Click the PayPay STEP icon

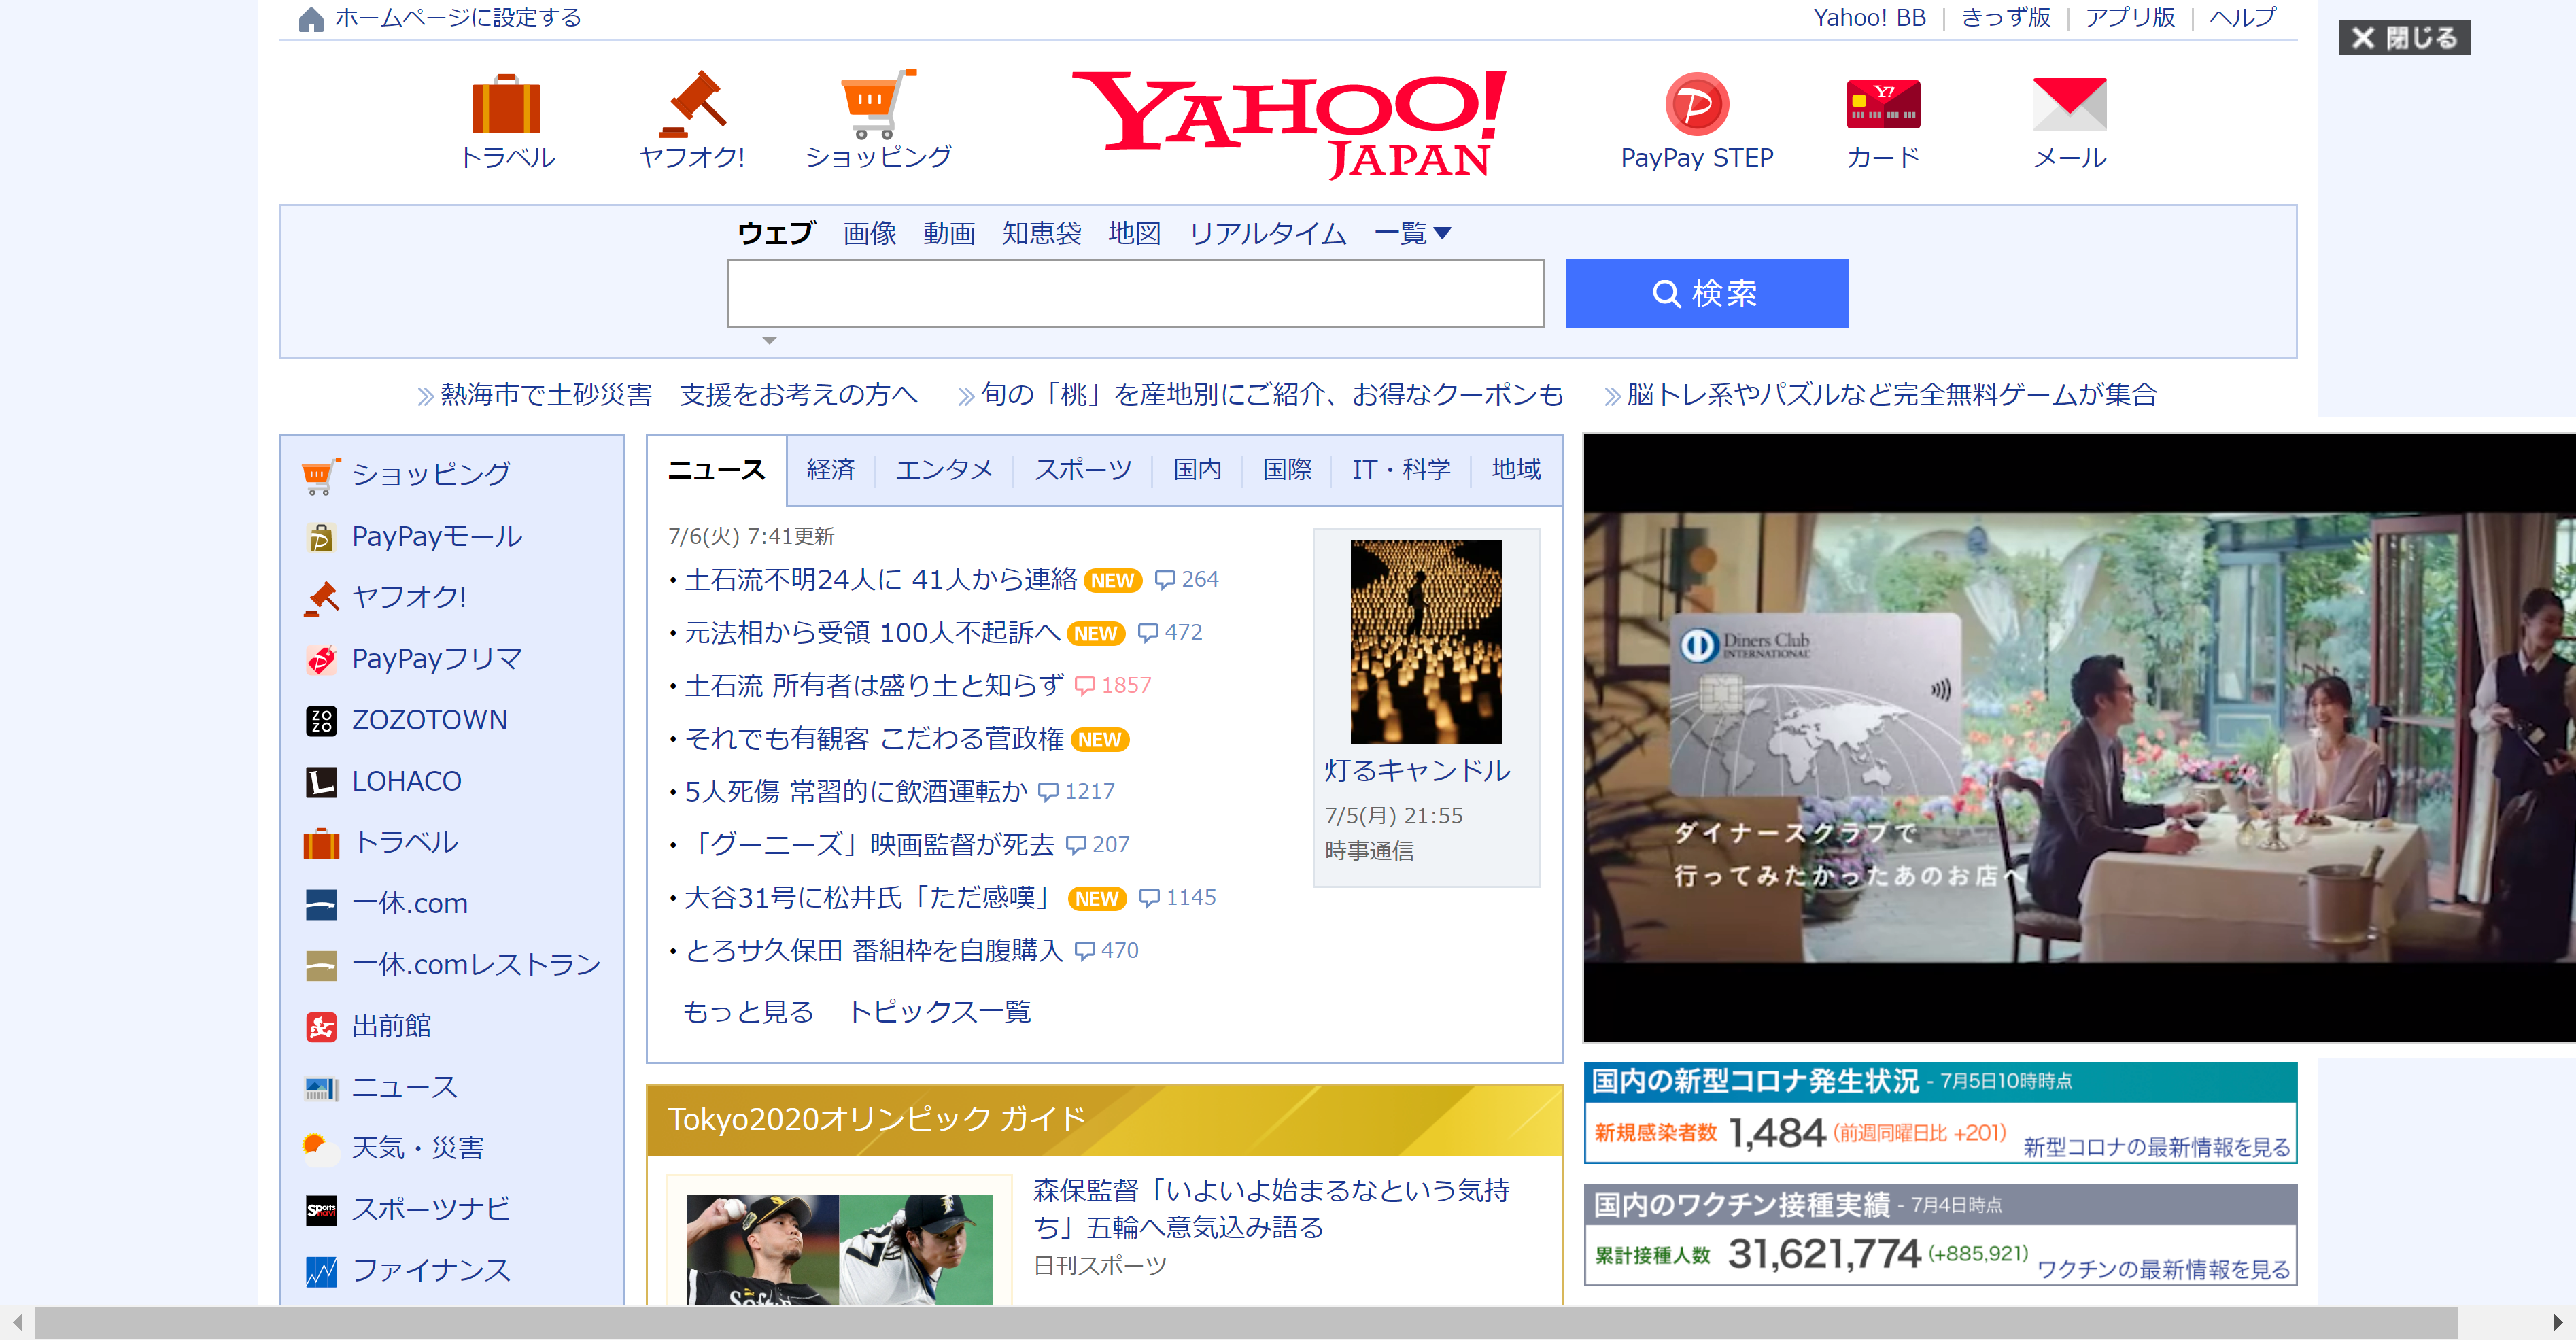point(1696,104)
